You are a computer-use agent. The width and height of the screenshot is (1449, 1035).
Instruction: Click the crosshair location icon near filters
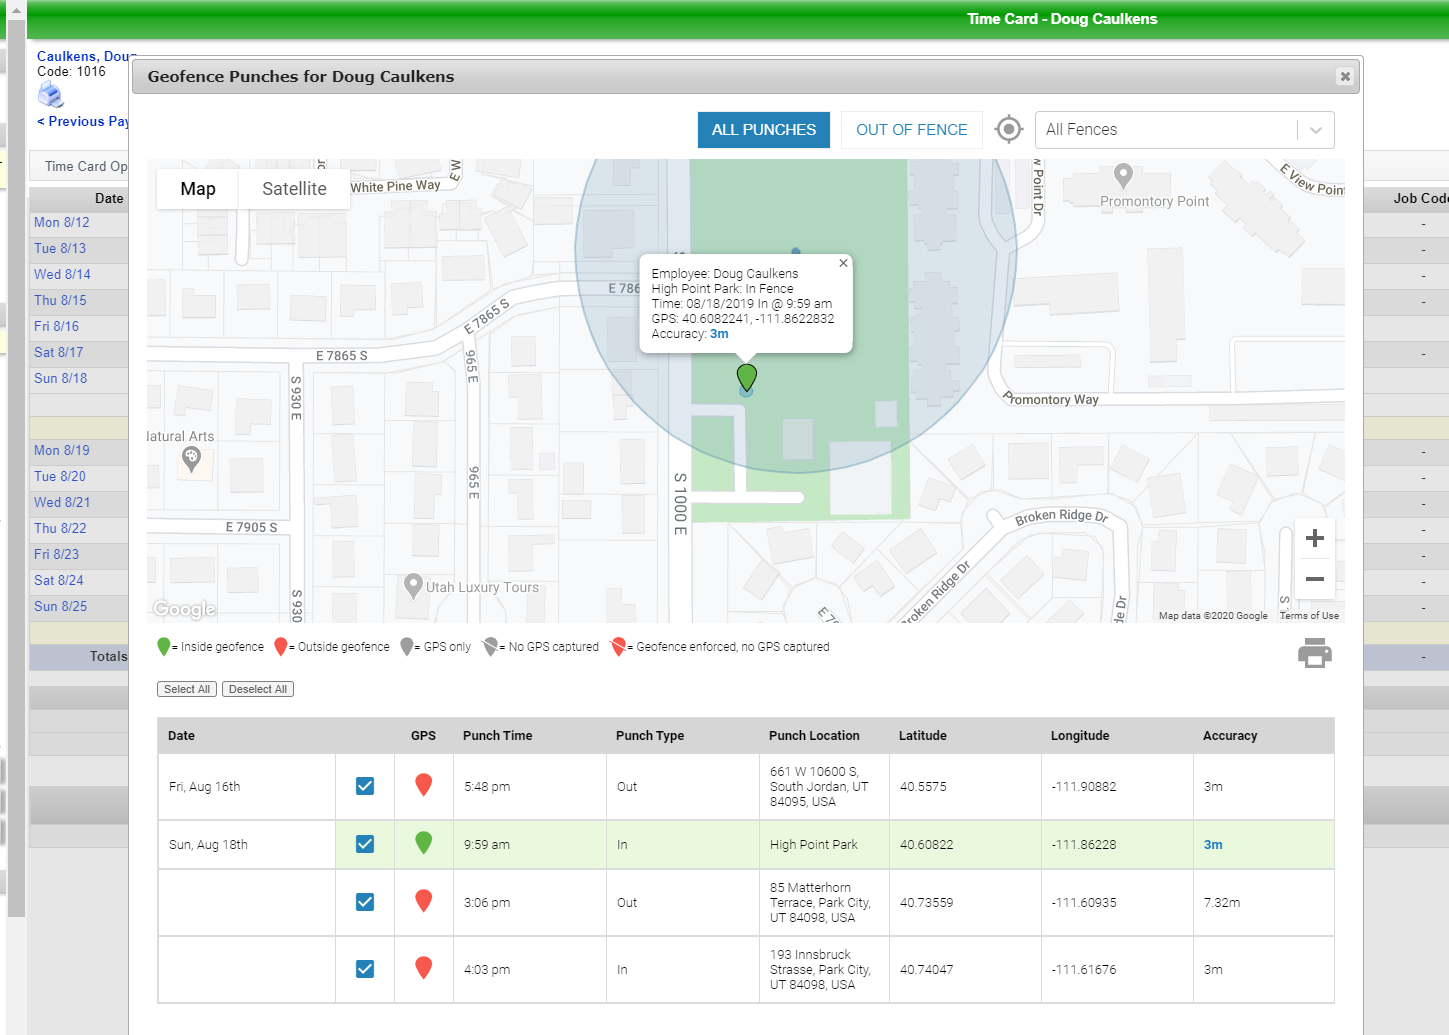pyautogui.click(x=1008, y=129)
